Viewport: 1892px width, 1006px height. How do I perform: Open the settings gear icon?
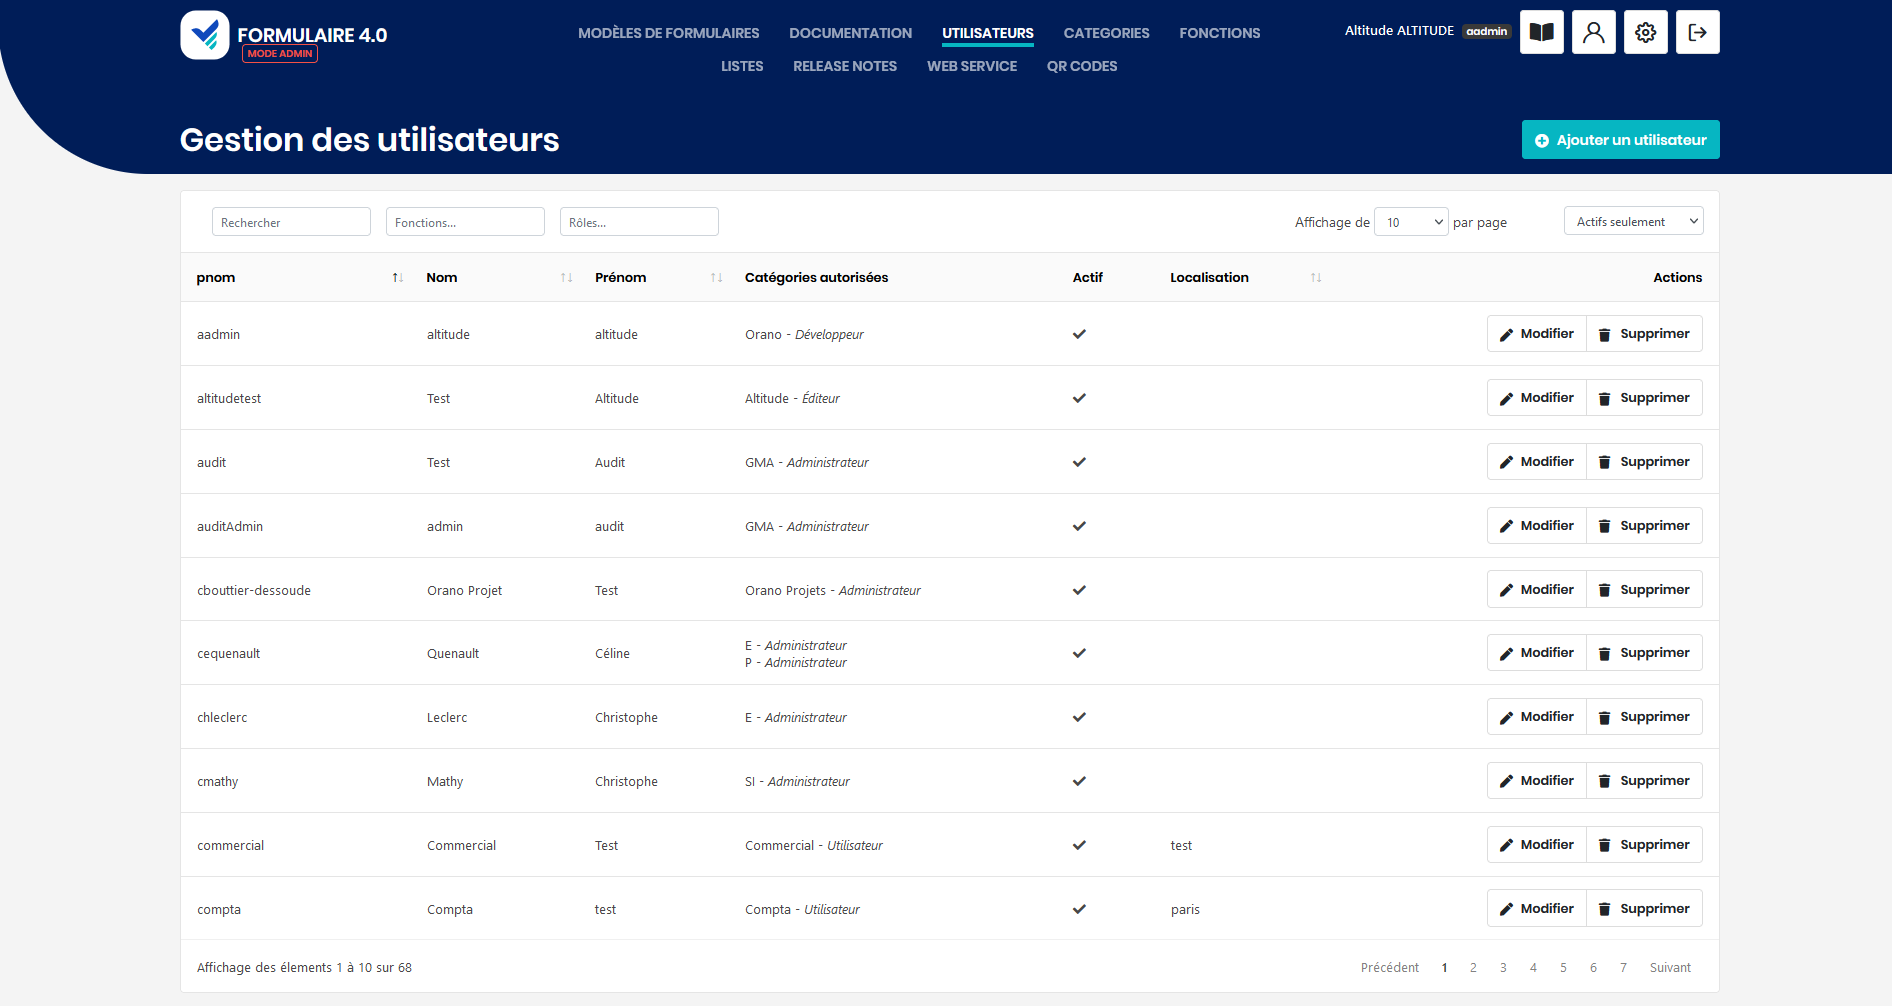coord(1645,32)
